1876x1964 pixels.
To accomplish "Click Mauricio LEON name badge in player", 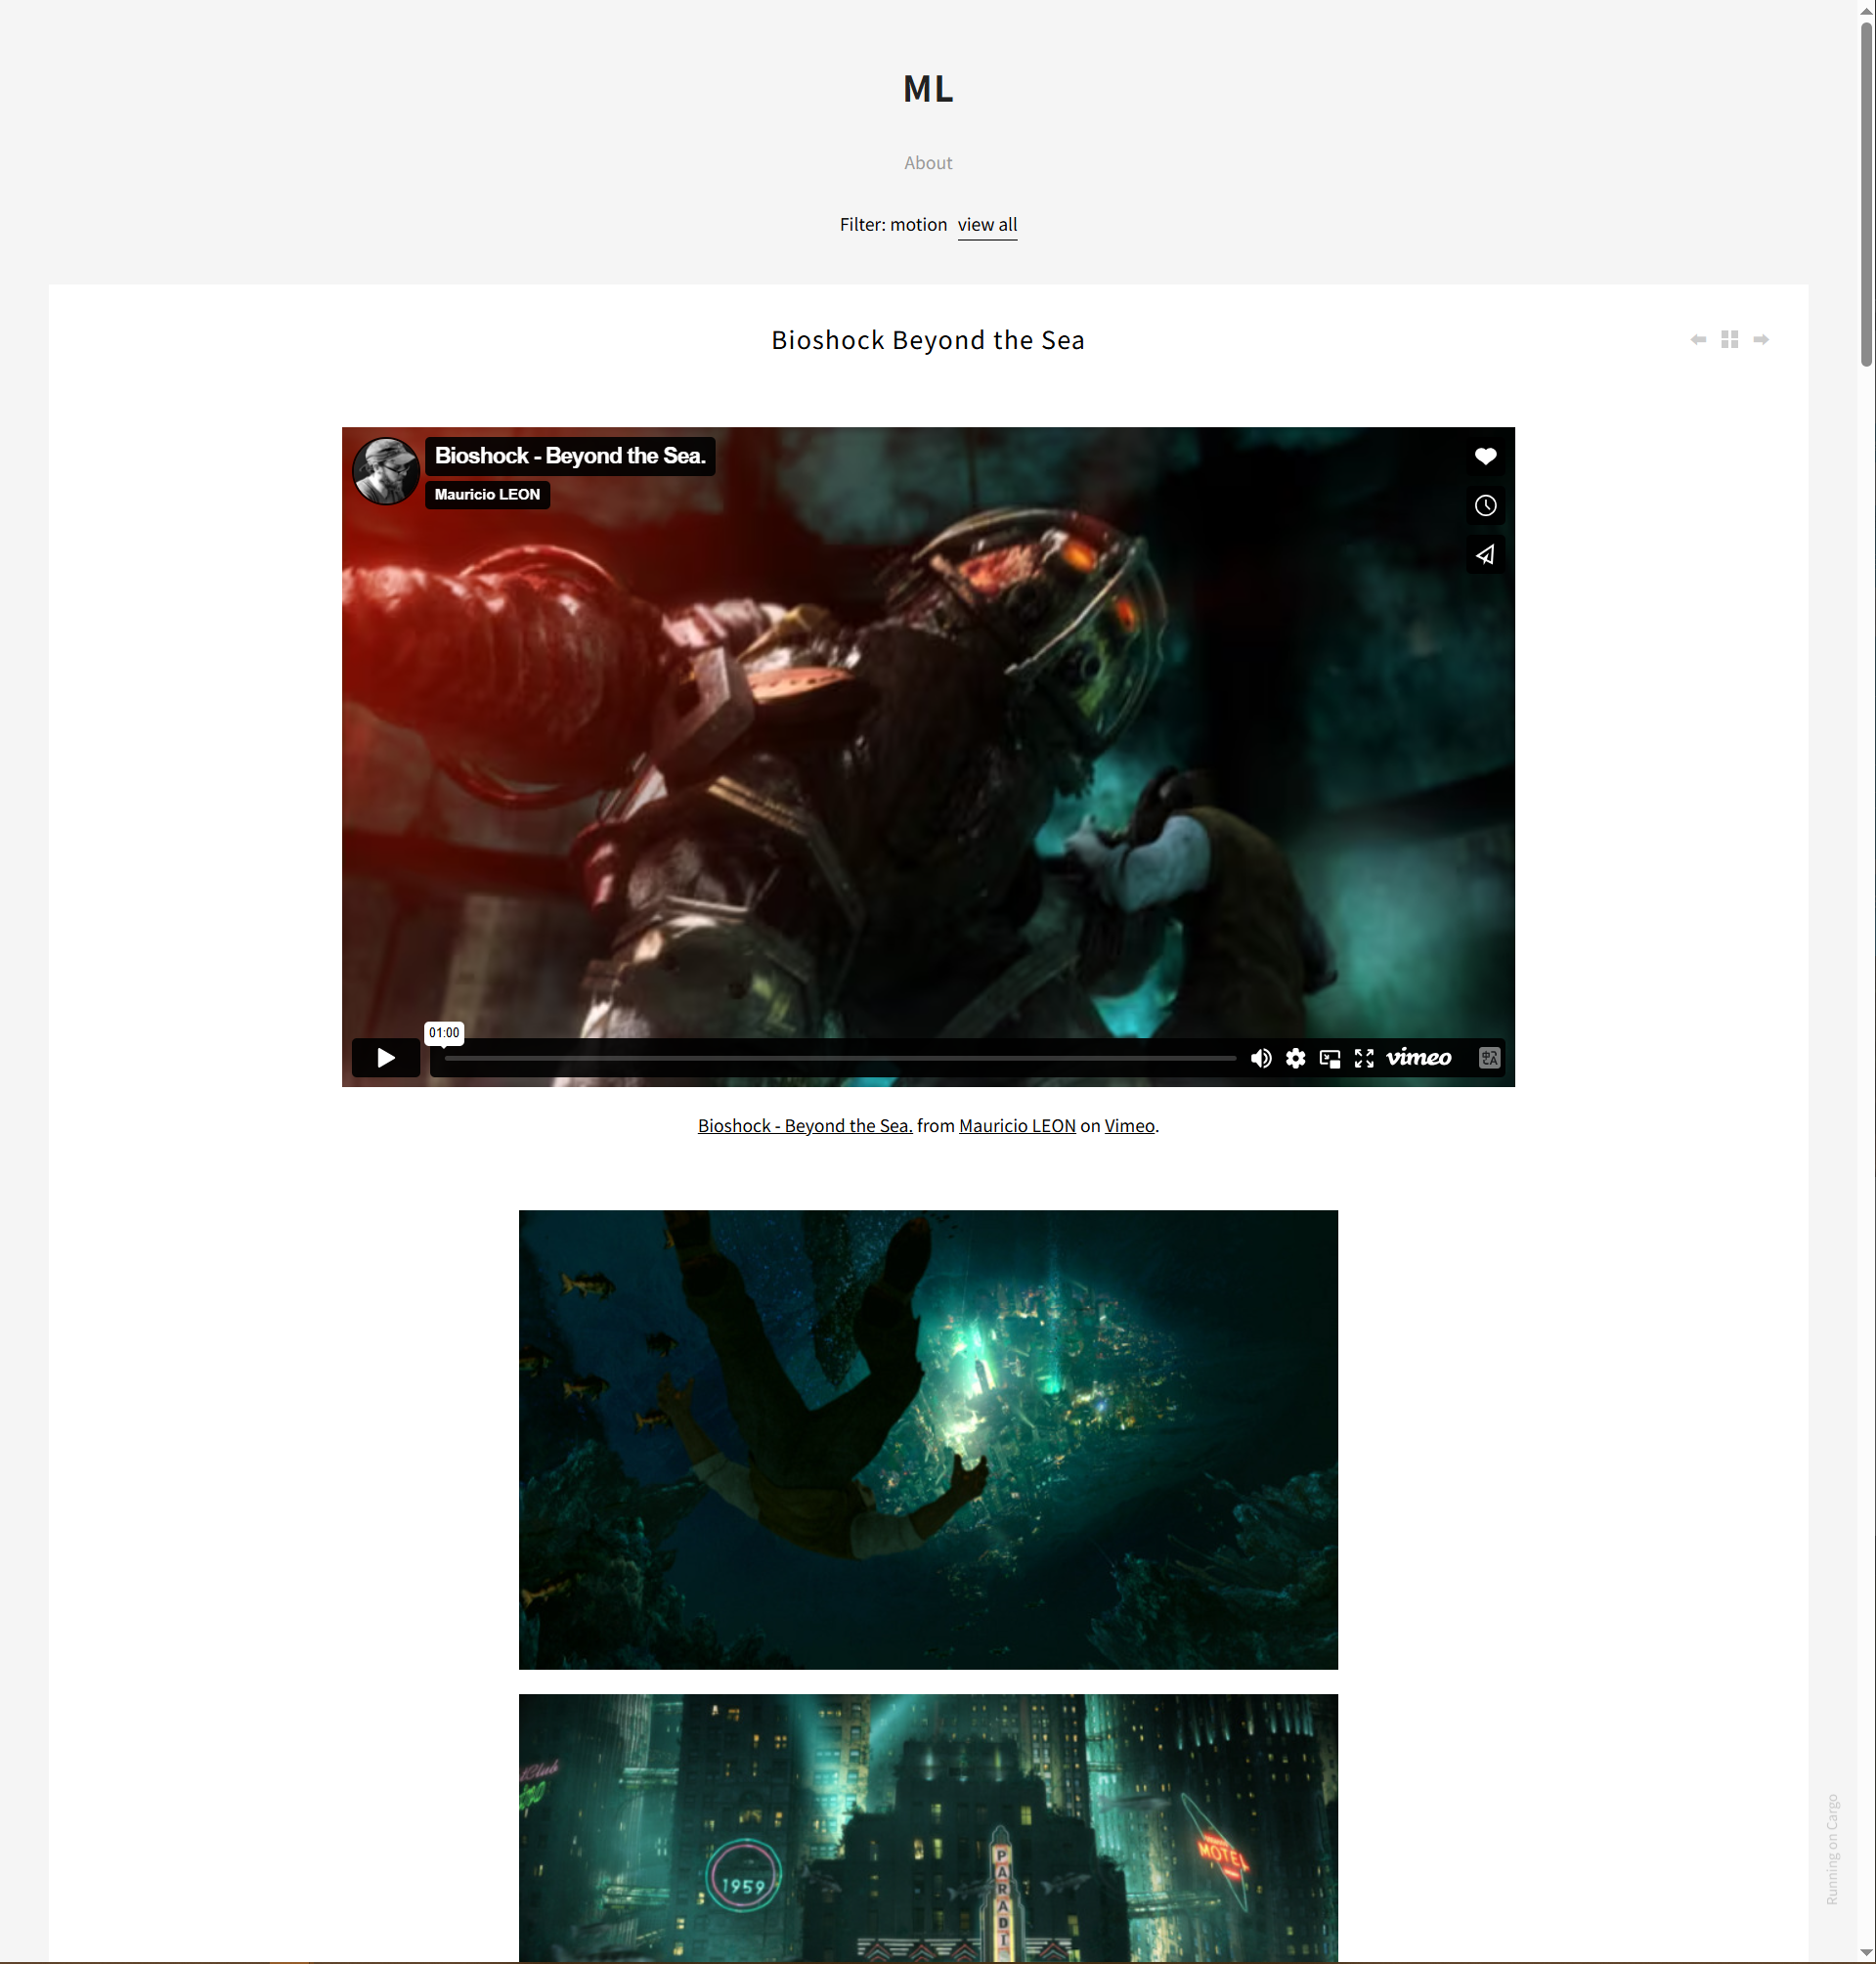I will coord(487,494).
